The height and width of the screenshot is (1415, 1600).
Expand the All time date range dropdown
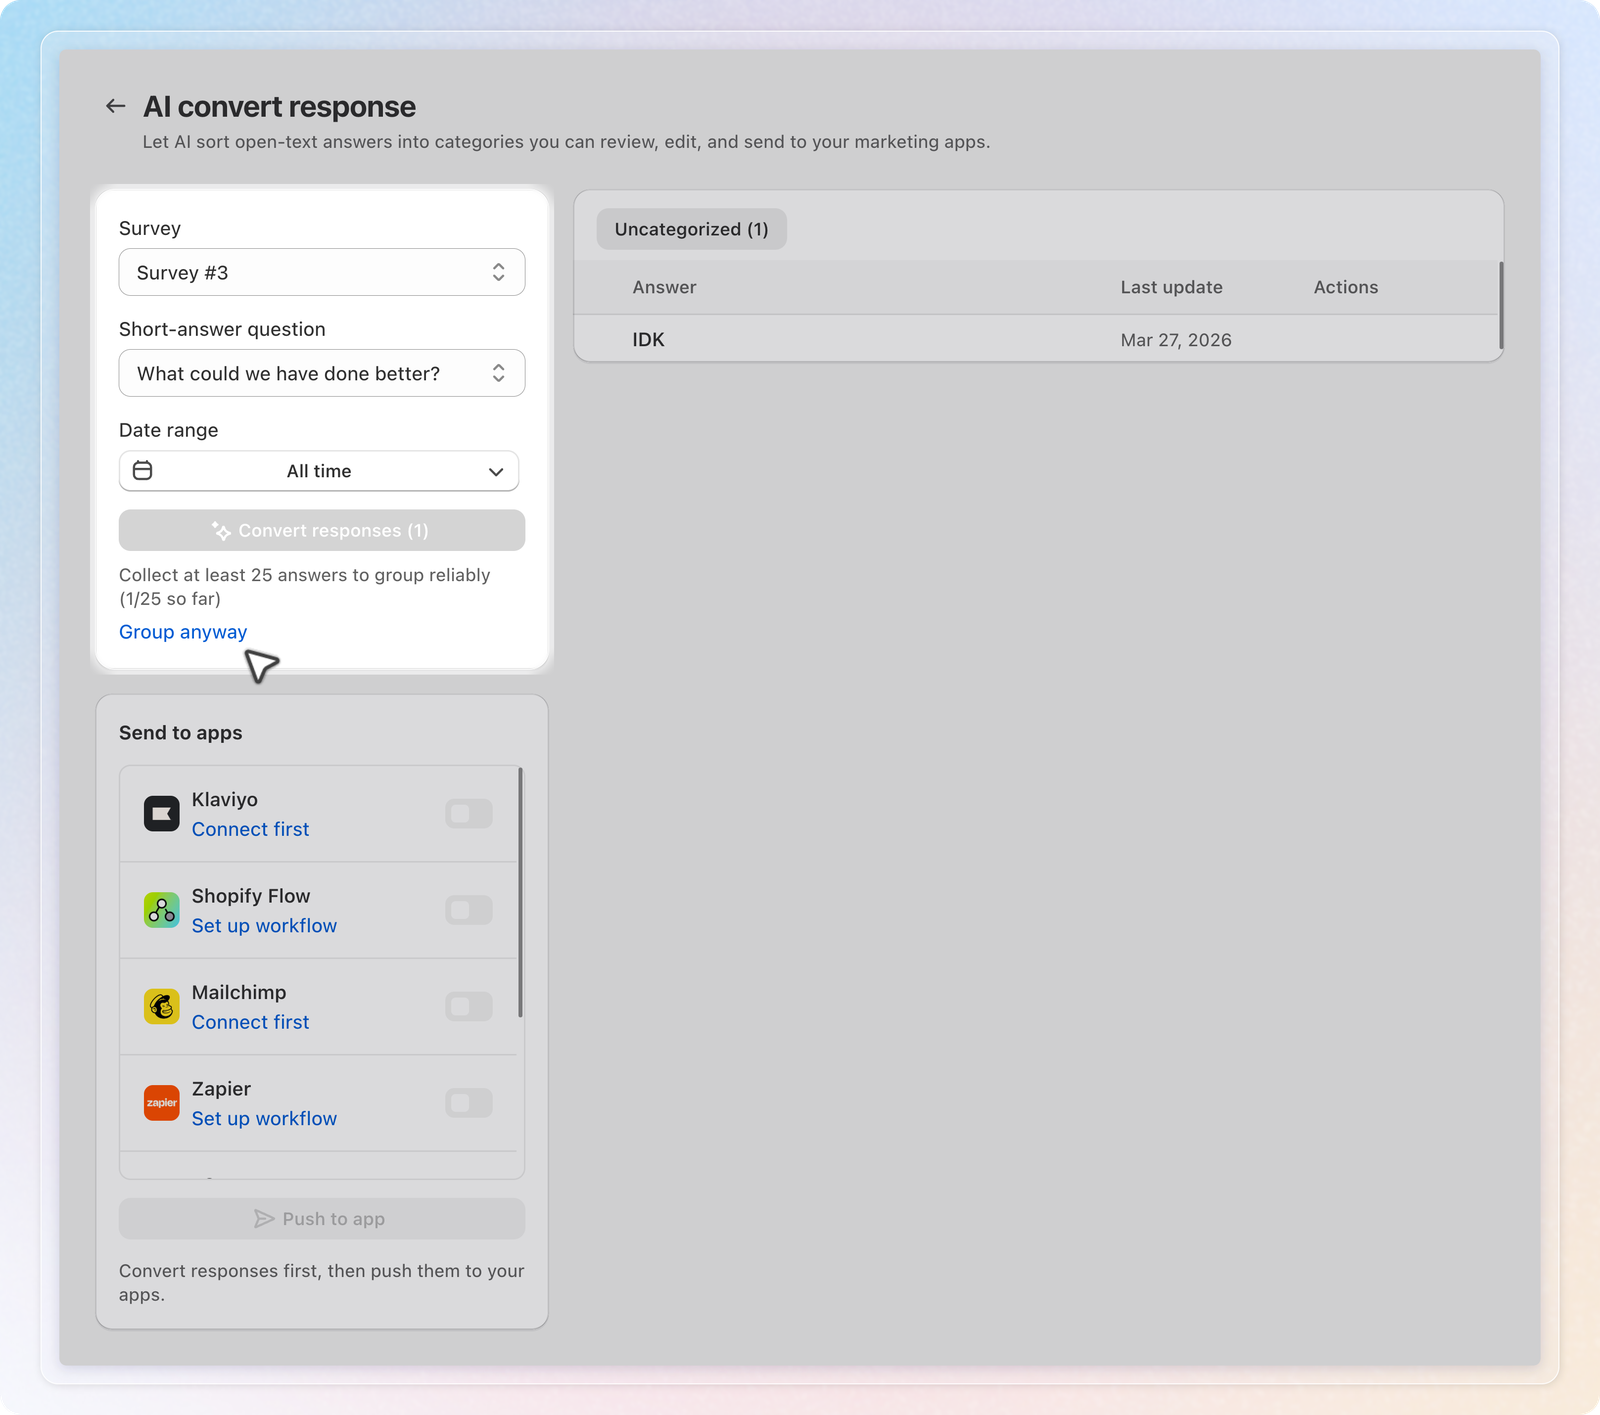(x=319, y=471)
